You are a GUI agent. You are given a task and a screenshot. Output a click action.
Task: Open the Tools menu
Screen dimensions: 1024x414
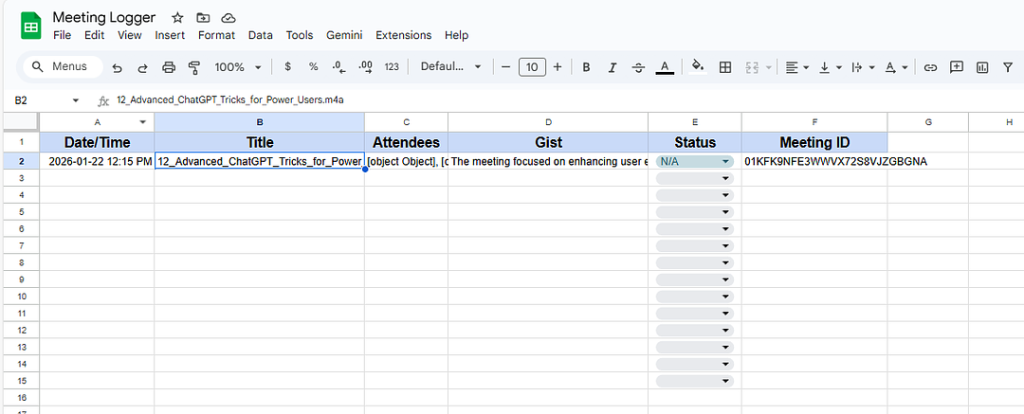(x=300, y=35)
